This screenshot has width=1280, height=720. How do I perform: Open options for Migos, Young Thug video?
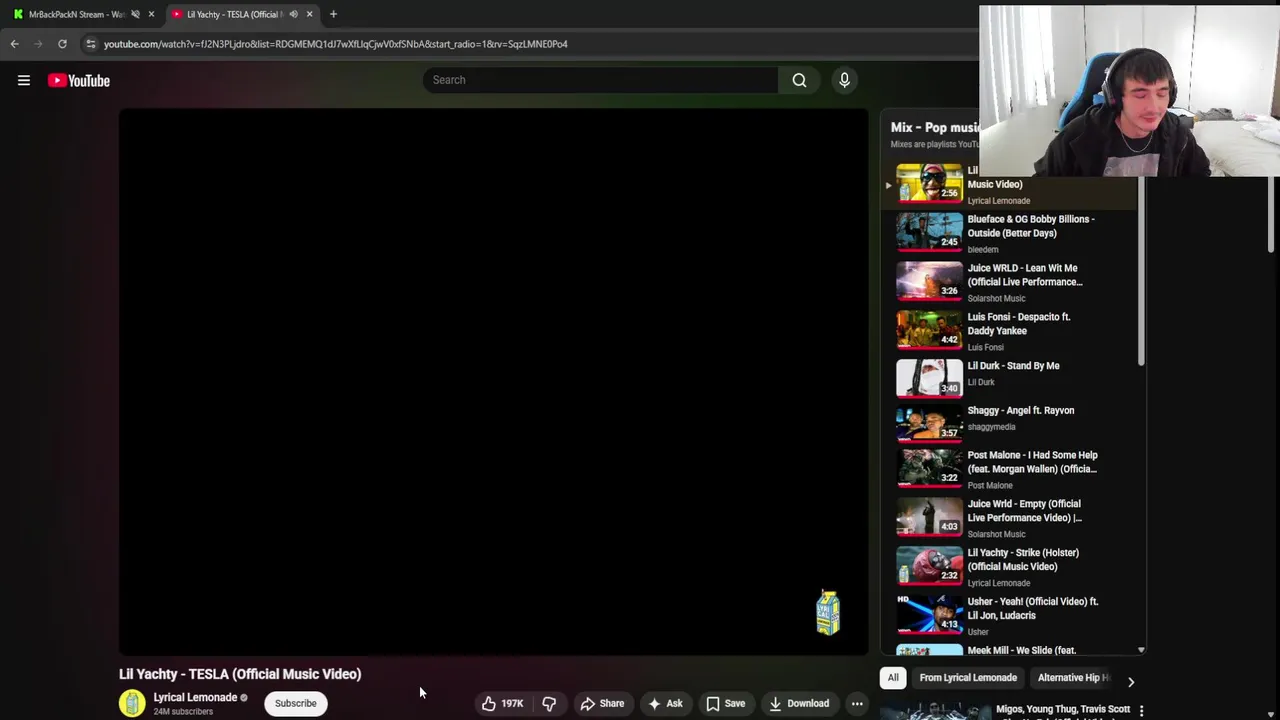pos(1141,711)
